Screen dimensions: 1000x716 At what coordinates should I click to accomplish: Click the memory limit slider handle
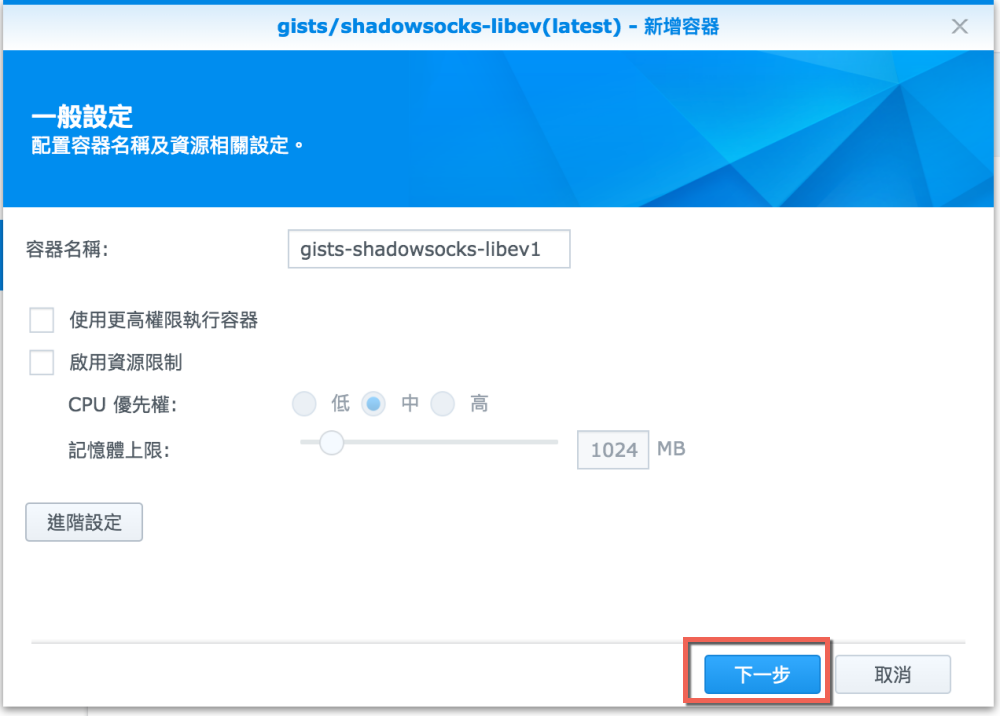332,442
